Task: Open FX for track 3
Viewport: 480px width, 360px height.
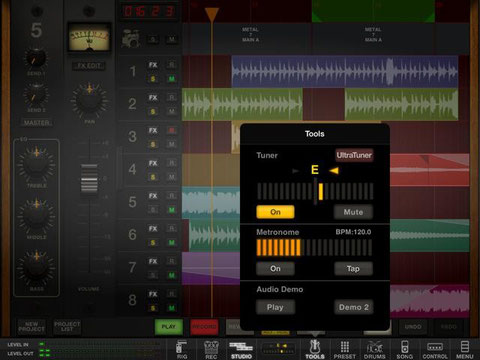Action: point(153,130)
